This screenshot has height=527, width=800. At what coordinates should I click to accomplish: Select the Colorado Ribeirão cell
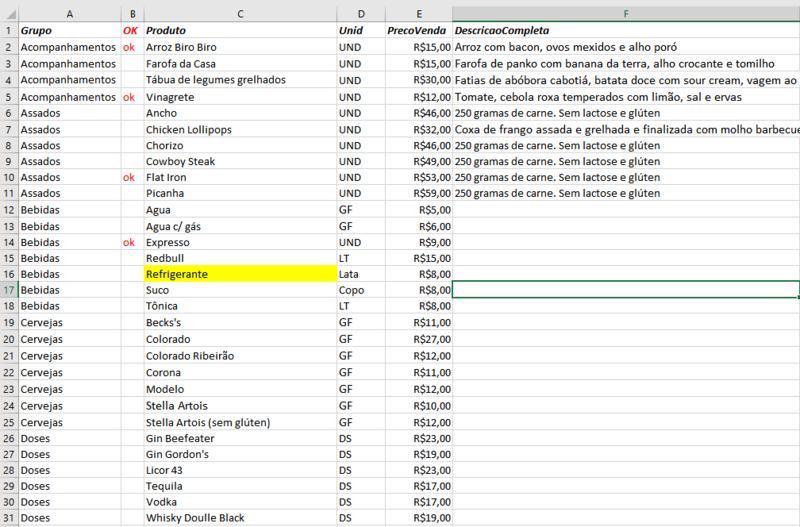[x=240, y=356]
